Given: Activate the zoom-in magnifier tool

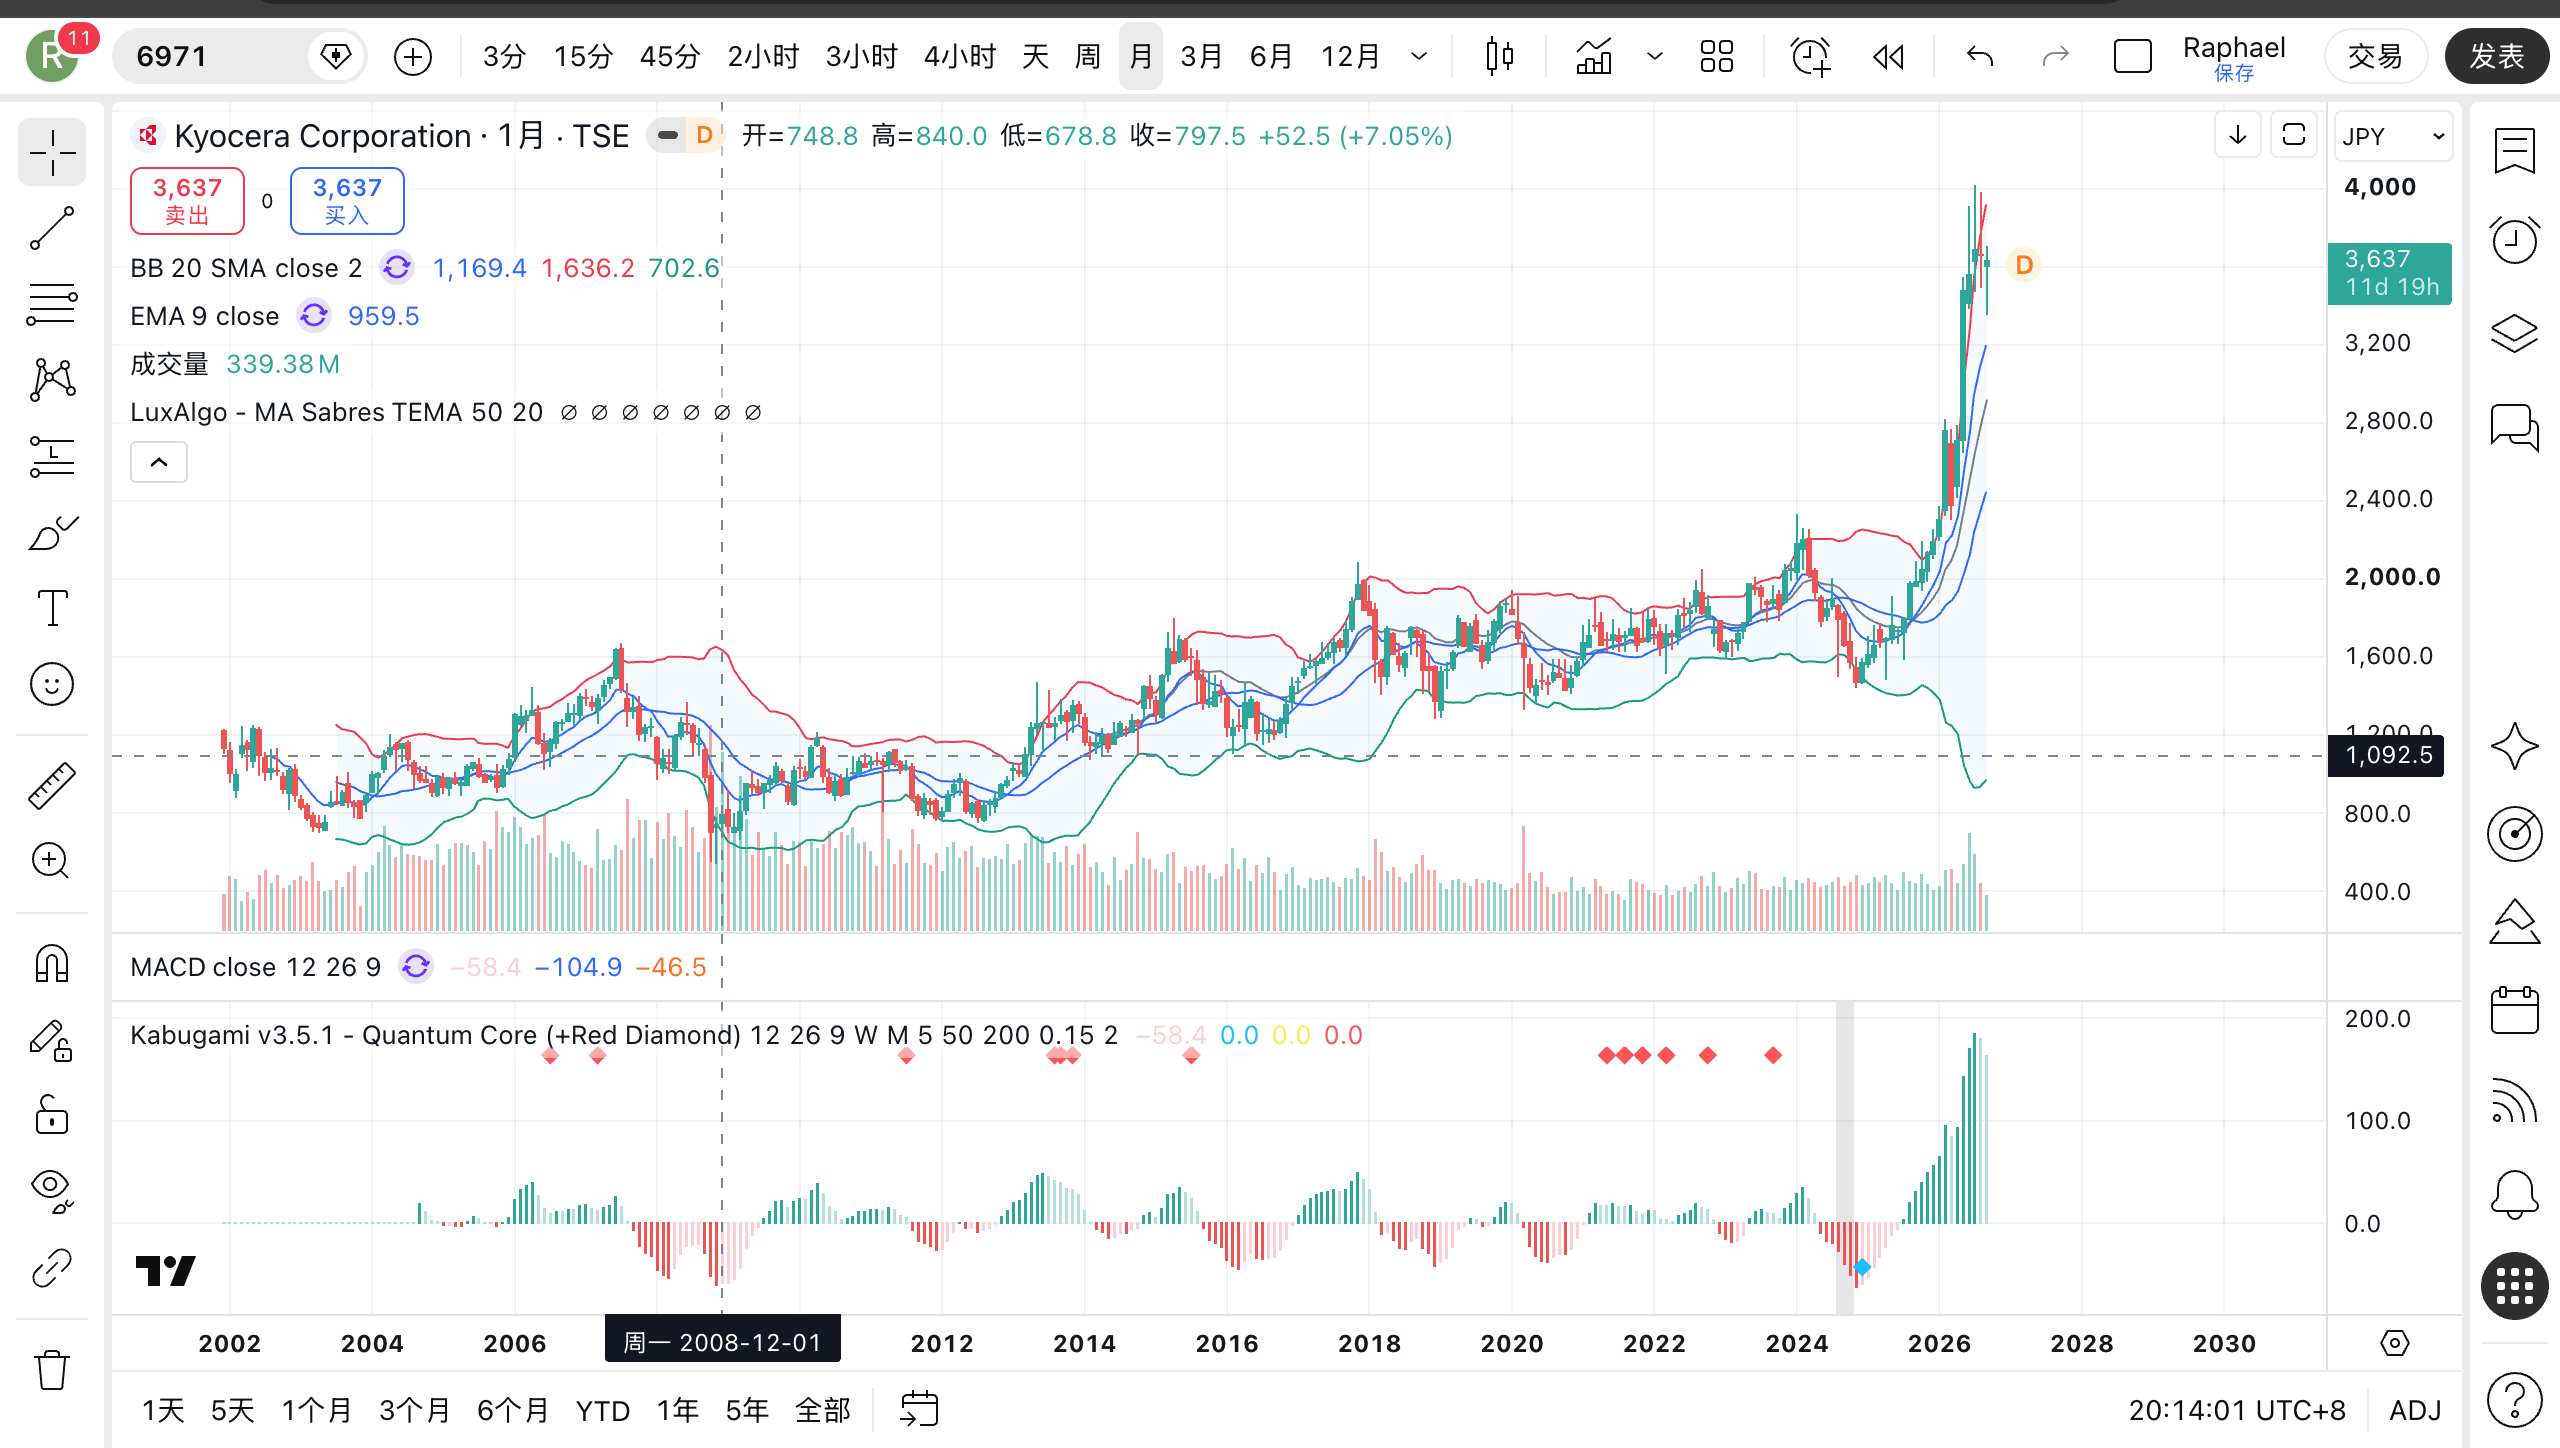Looking at the screenshot, I should (52, 861).
